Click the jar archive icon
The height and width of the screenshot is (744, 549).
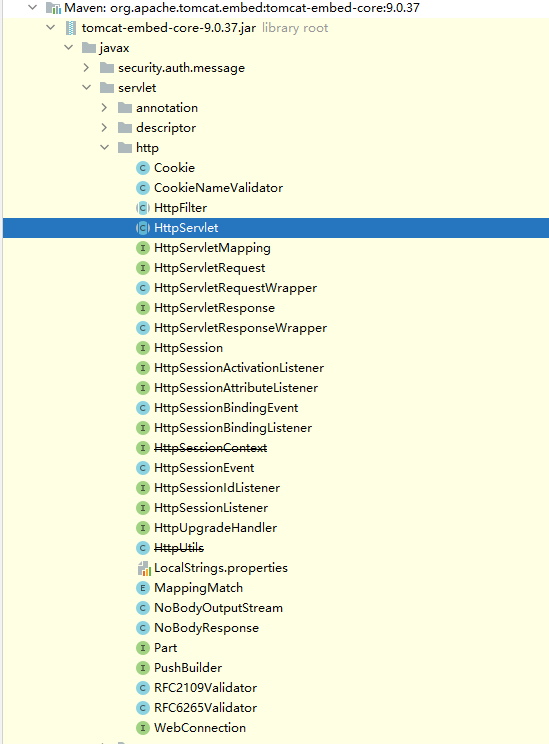tap(71, 28)
